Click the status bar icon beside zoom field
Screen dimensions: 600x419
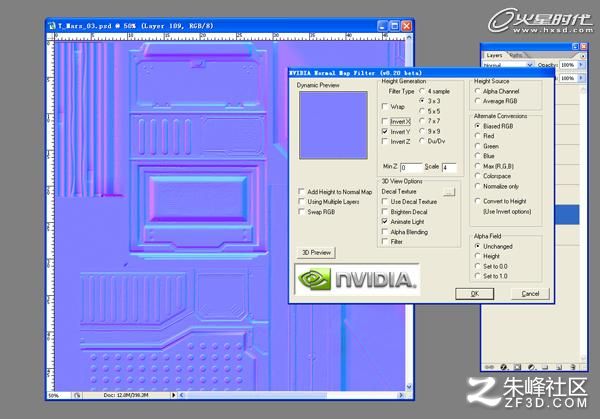pyautogui.click(x=77, y=395)
